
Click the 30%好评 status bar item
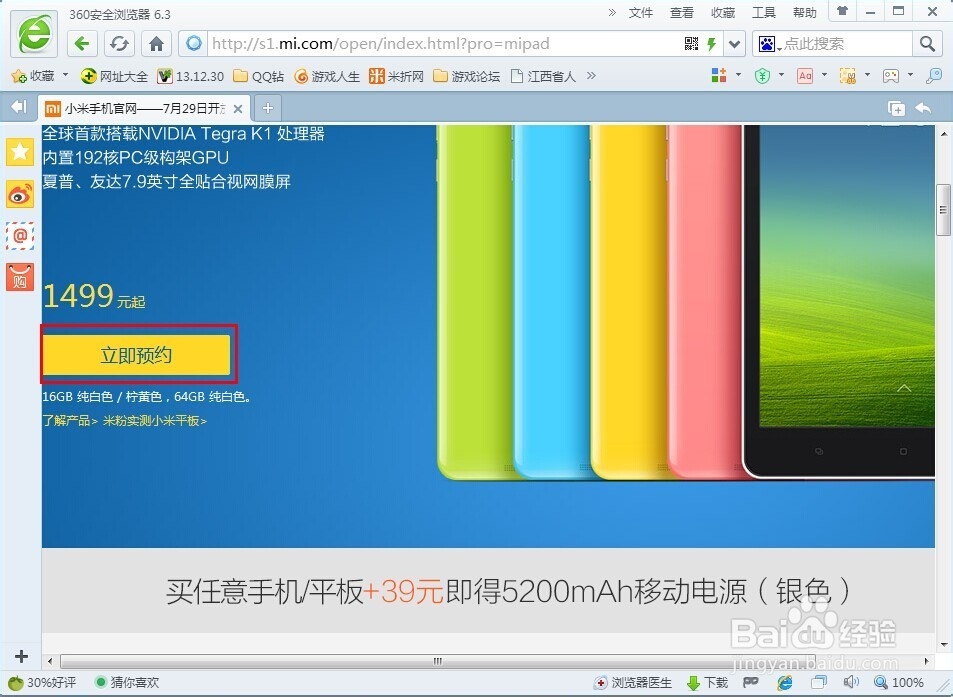tap(43, 683)
